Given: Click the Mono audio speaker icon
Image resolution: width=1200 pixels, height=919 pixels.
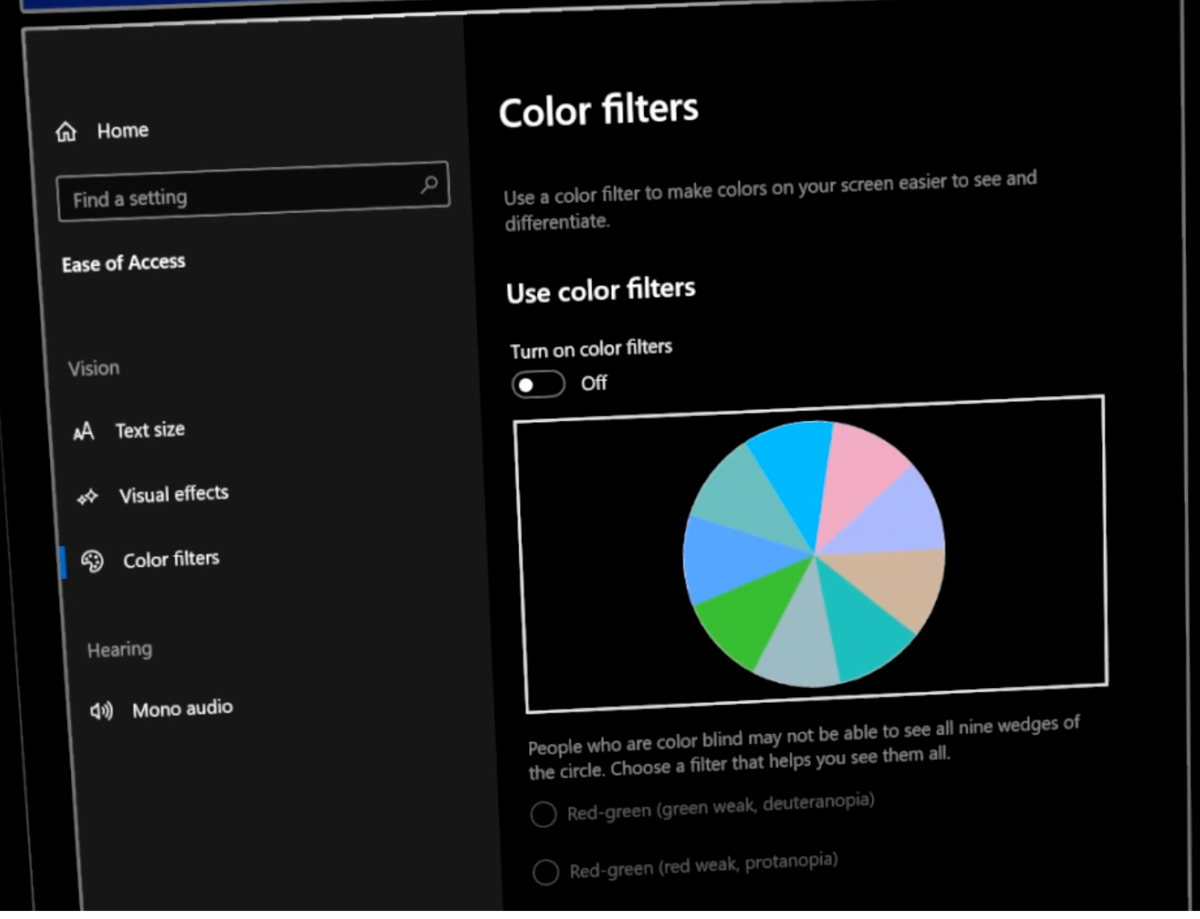Looking at the screenshot, I should (x=101, y=712).
